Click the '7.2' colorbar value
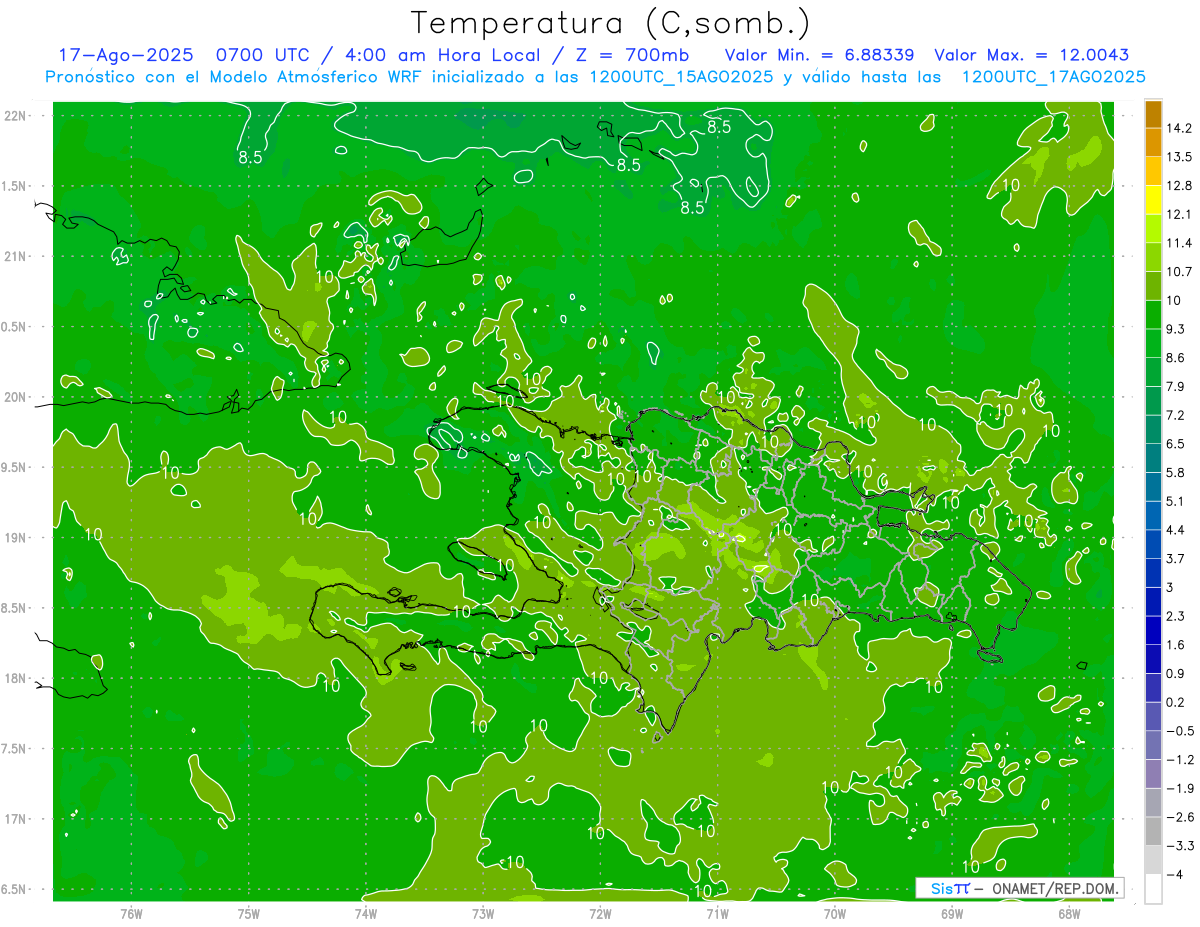Viewport: 1200px width, 927px height. pyautogui.click(x=1176, y=414)
